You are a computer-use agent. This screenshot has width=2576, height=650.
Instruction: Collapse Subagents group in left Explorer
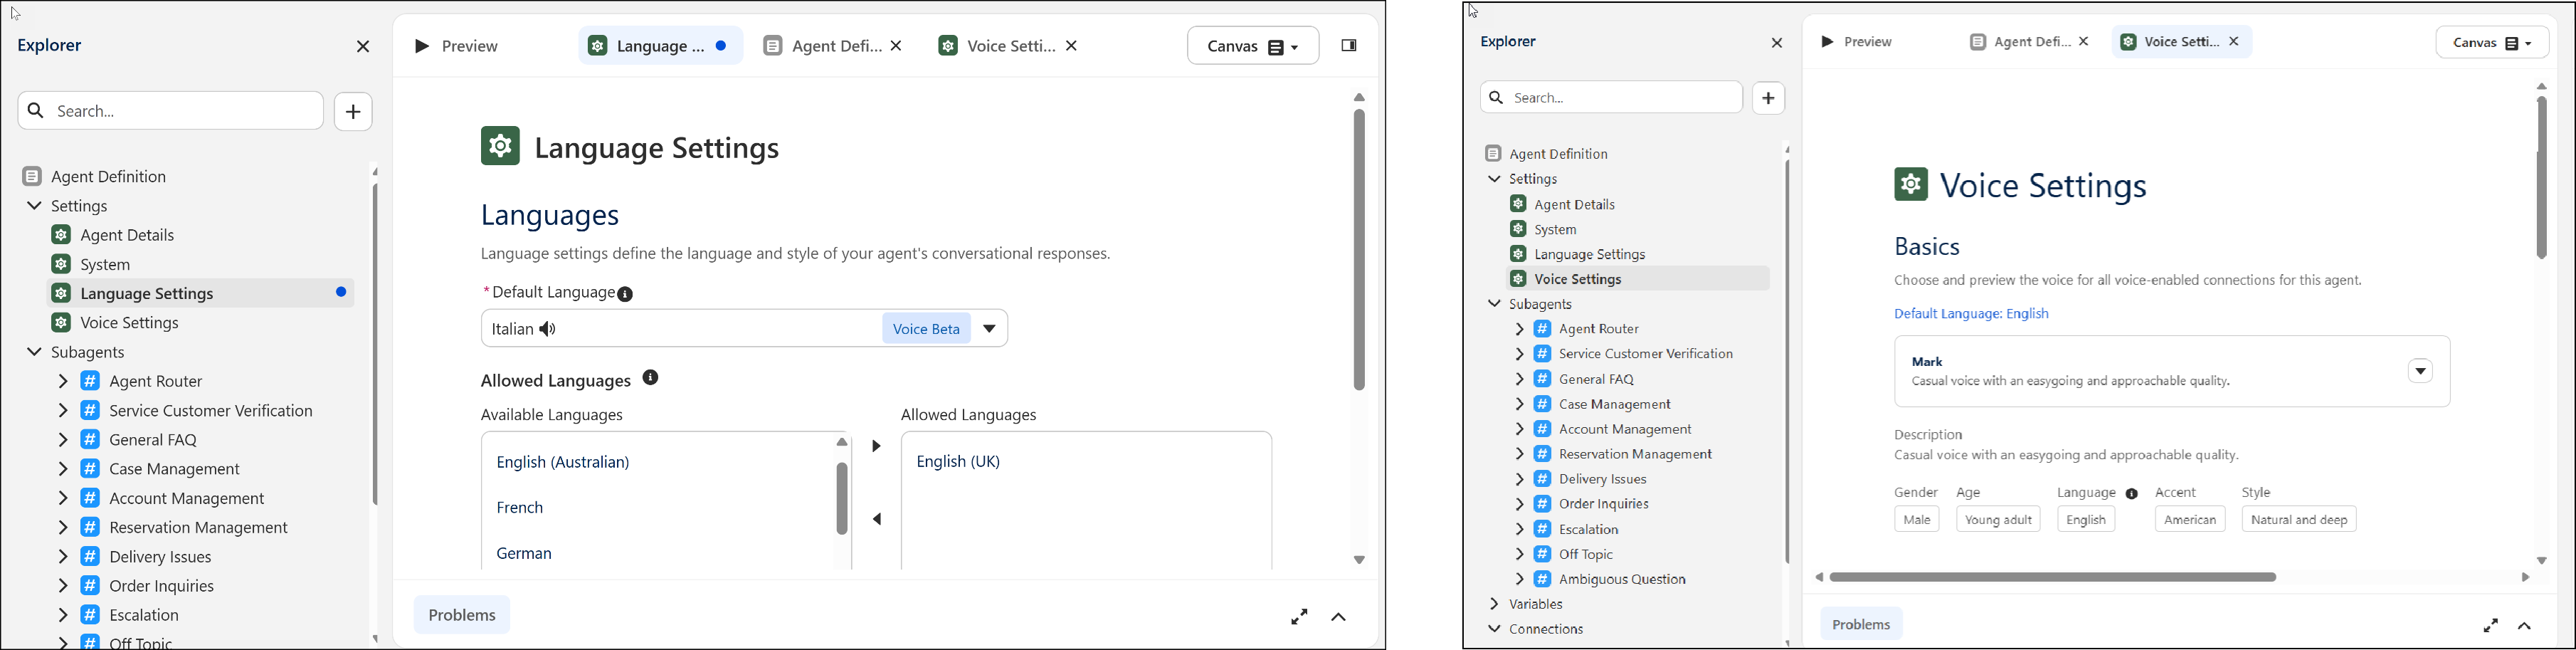coord(35,352)
